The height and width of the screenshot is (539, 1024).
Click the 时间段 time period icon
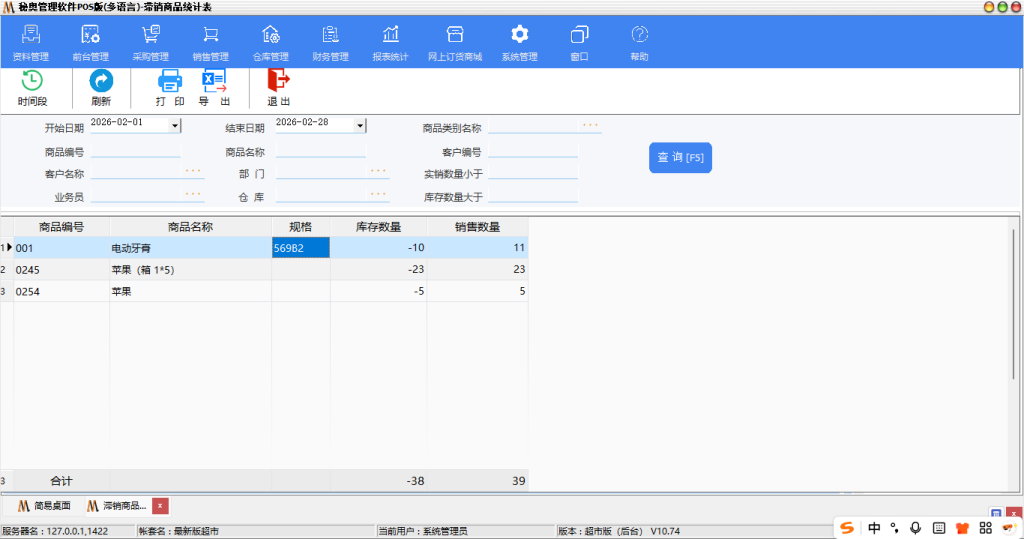[32, 82]
